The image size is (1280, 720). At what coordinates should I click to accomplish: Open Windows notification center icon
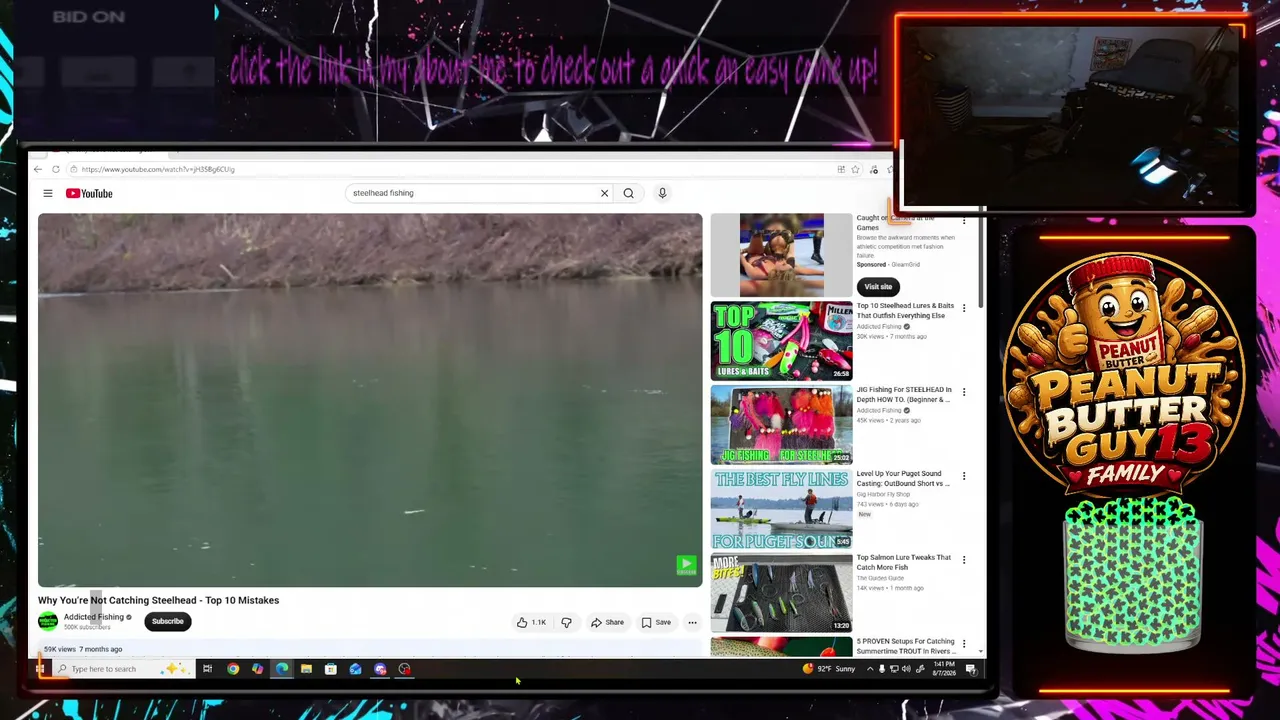coord(970,669)
